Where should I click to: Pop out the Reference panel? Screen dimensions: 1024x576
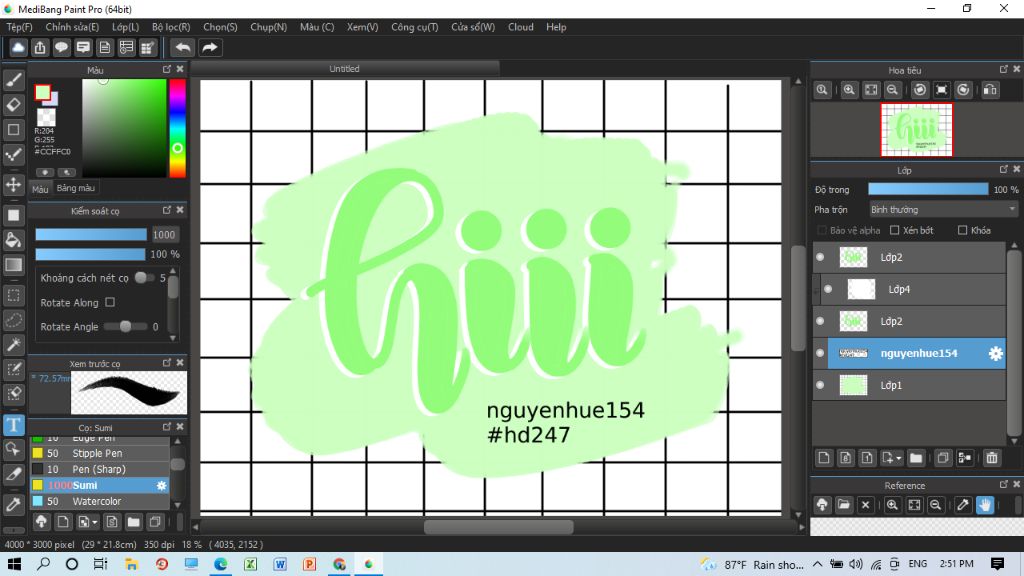(1004, 485)
